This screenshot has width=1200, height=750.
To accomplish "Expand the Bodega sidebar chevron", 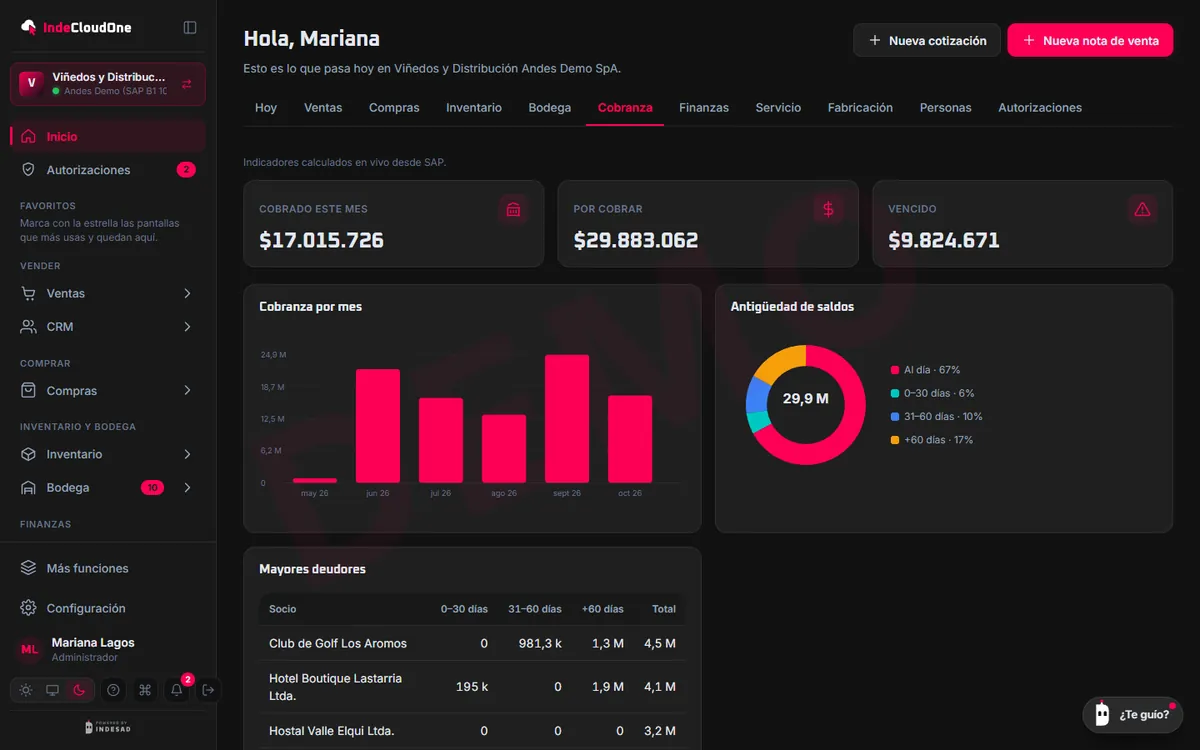I will click(188, 488).
